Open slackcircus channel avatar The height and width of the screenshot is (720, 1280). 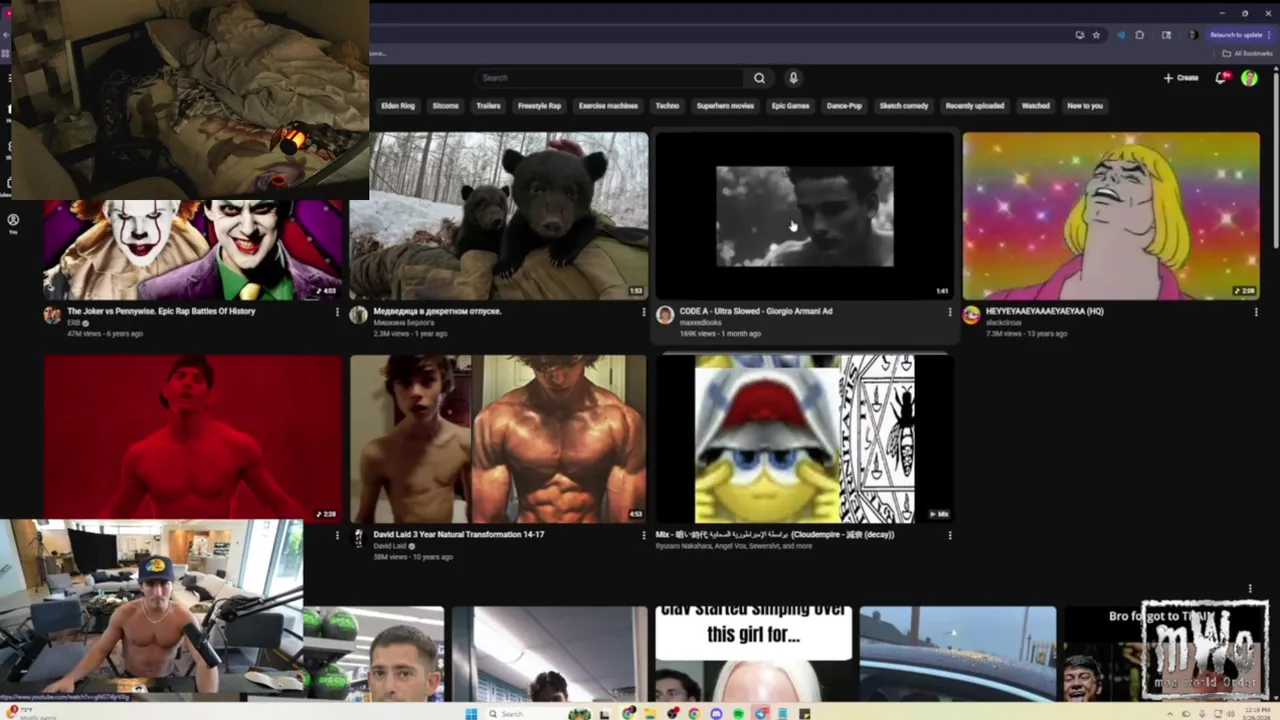pyautogui.click(x=971, y=316)
